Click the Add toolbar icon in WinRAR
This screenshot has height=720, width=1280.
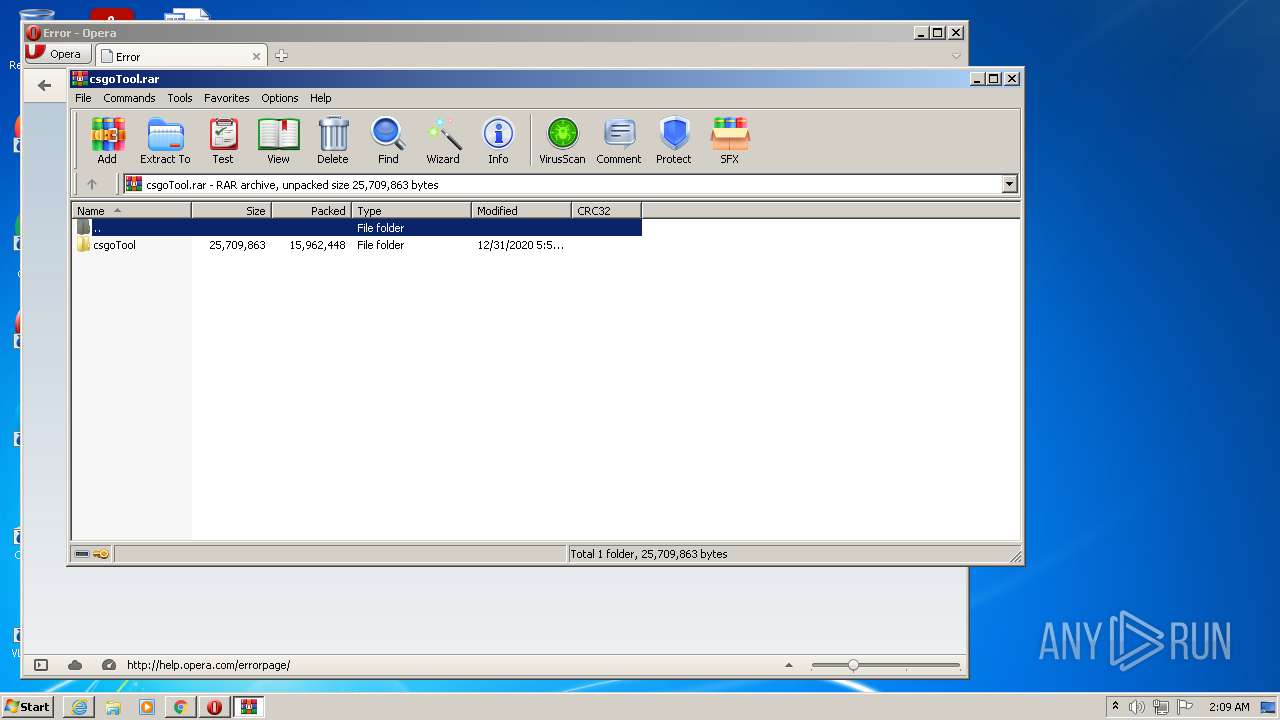[x=107, y=140]
